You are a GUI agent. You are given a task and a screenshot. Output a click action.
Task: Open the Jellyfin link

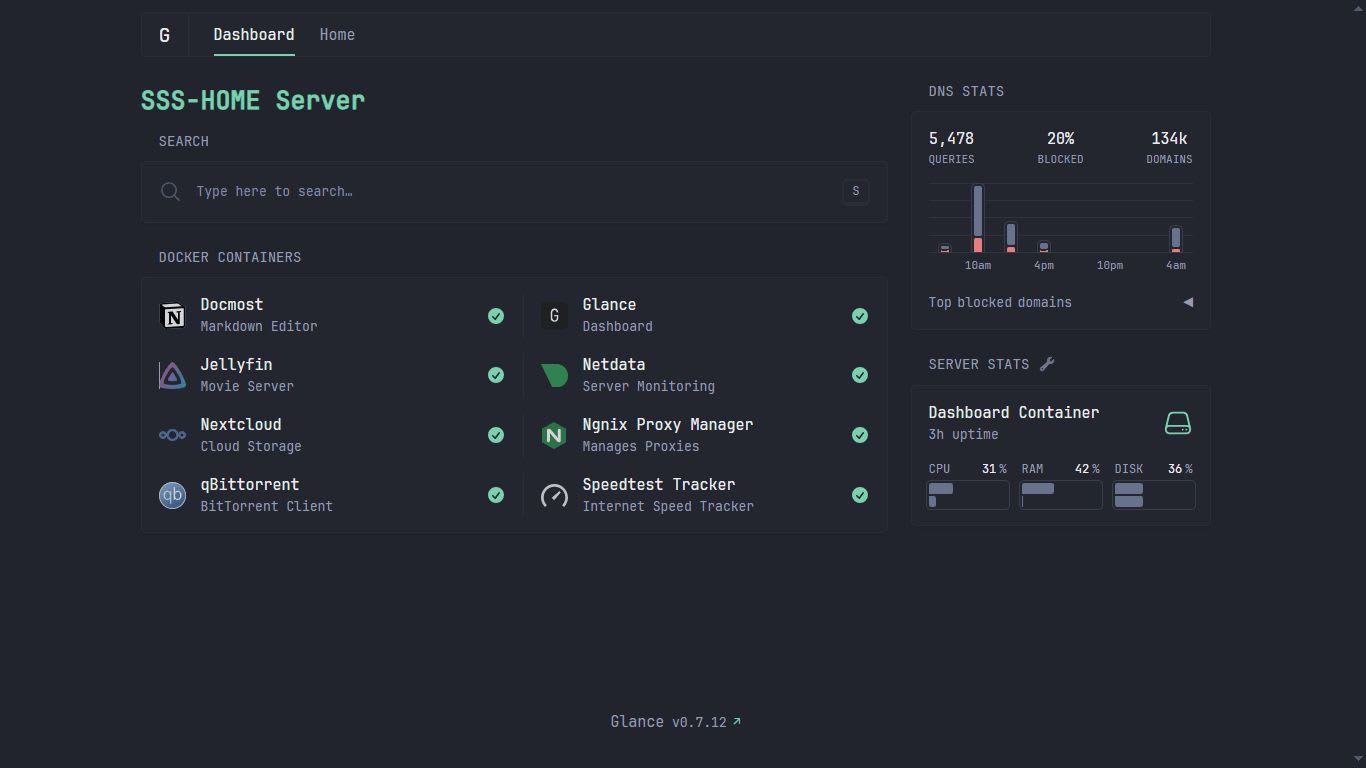point(236,365)
